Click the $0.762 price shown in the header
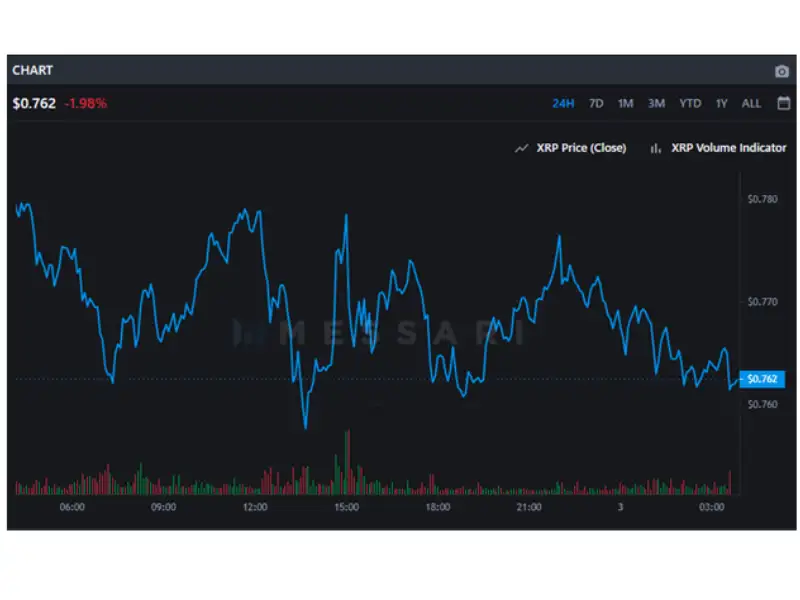The image size is (800, 600). (32, 102)
